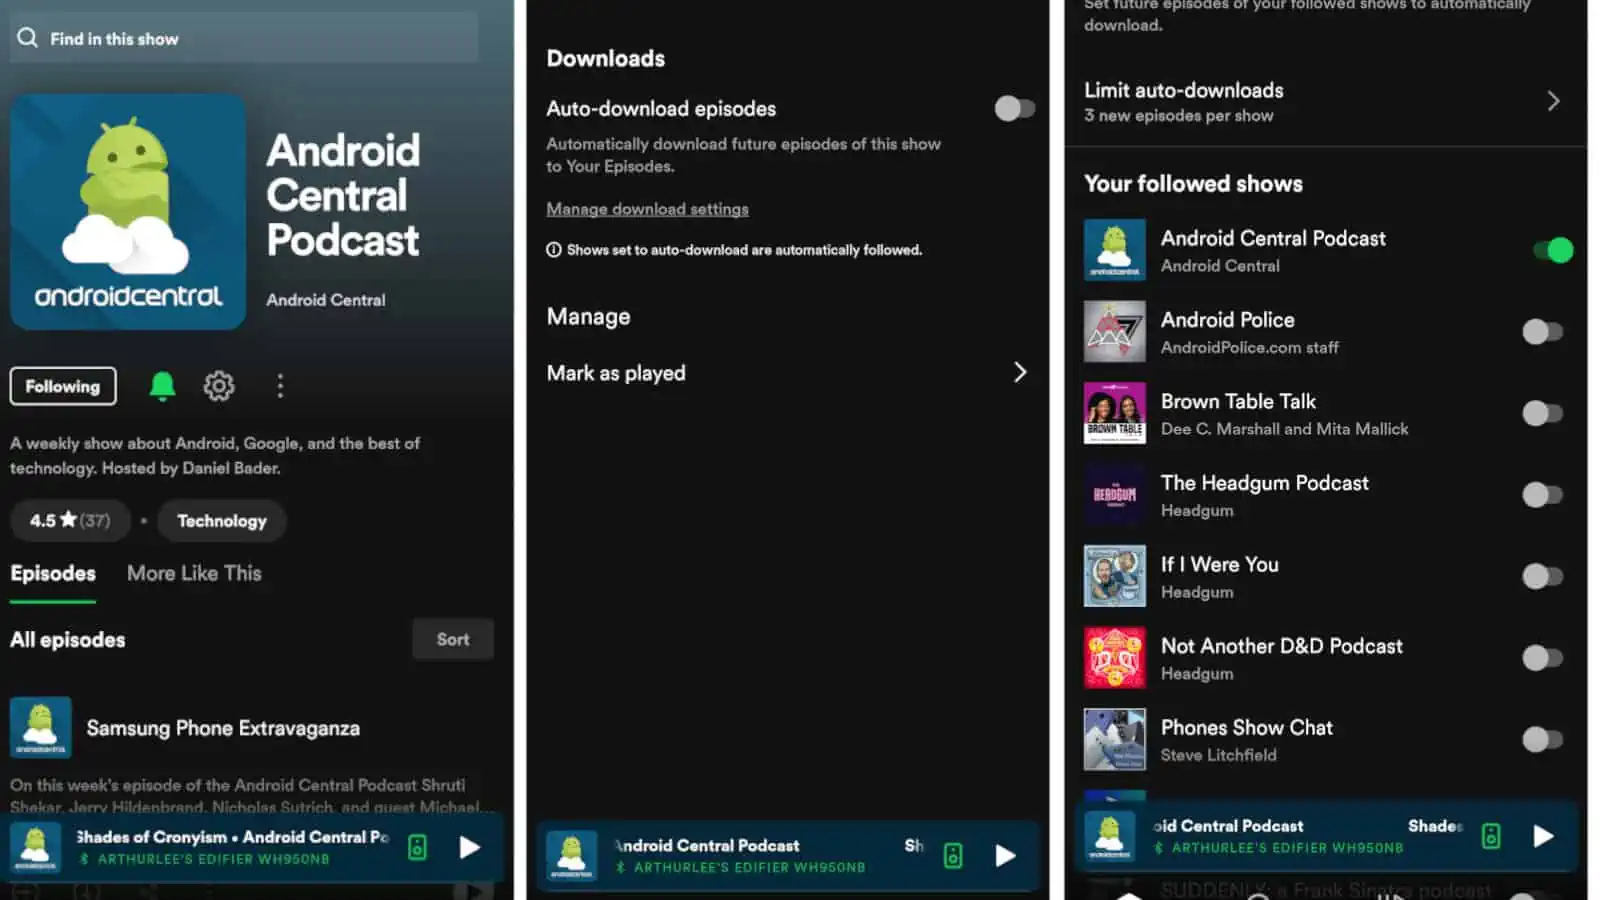
Task: Open the Android Central publisher name
Action: [326, 300]
